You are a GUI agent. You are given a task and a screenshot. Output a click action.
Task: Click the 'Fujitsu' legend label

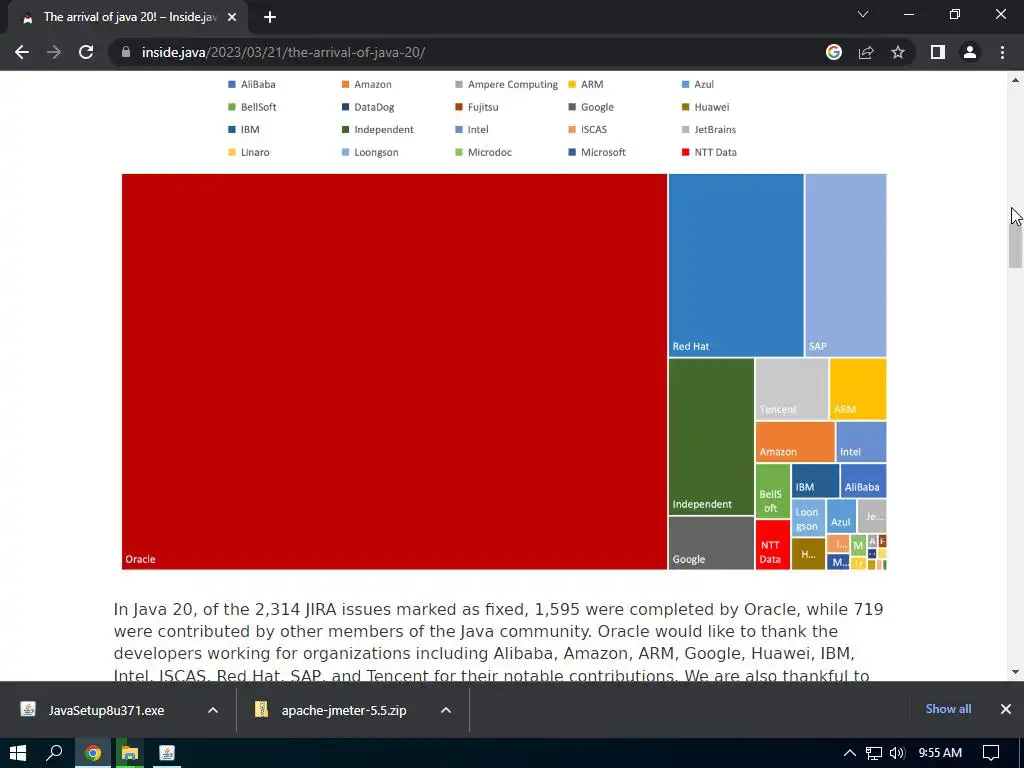pyautogui.click(x=483, y=107)
